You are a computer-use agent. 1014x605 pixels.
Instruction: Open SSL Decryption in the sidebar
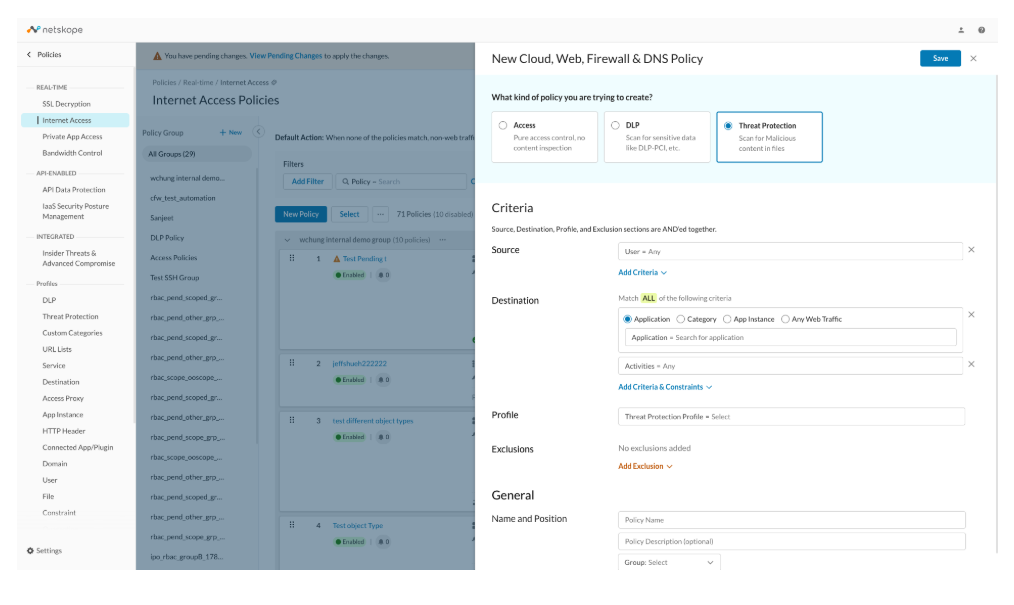click(x=67, y=103)
